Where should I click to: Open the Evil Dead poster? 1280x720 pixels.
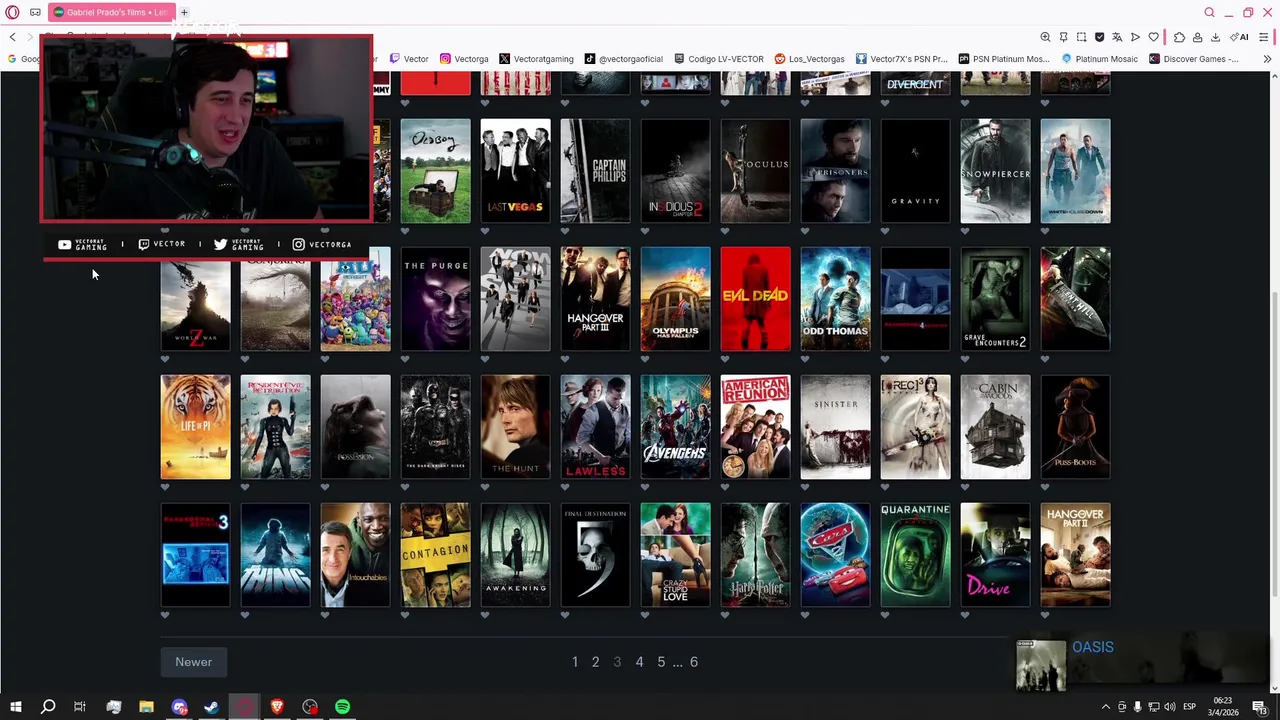click(756, 299)
